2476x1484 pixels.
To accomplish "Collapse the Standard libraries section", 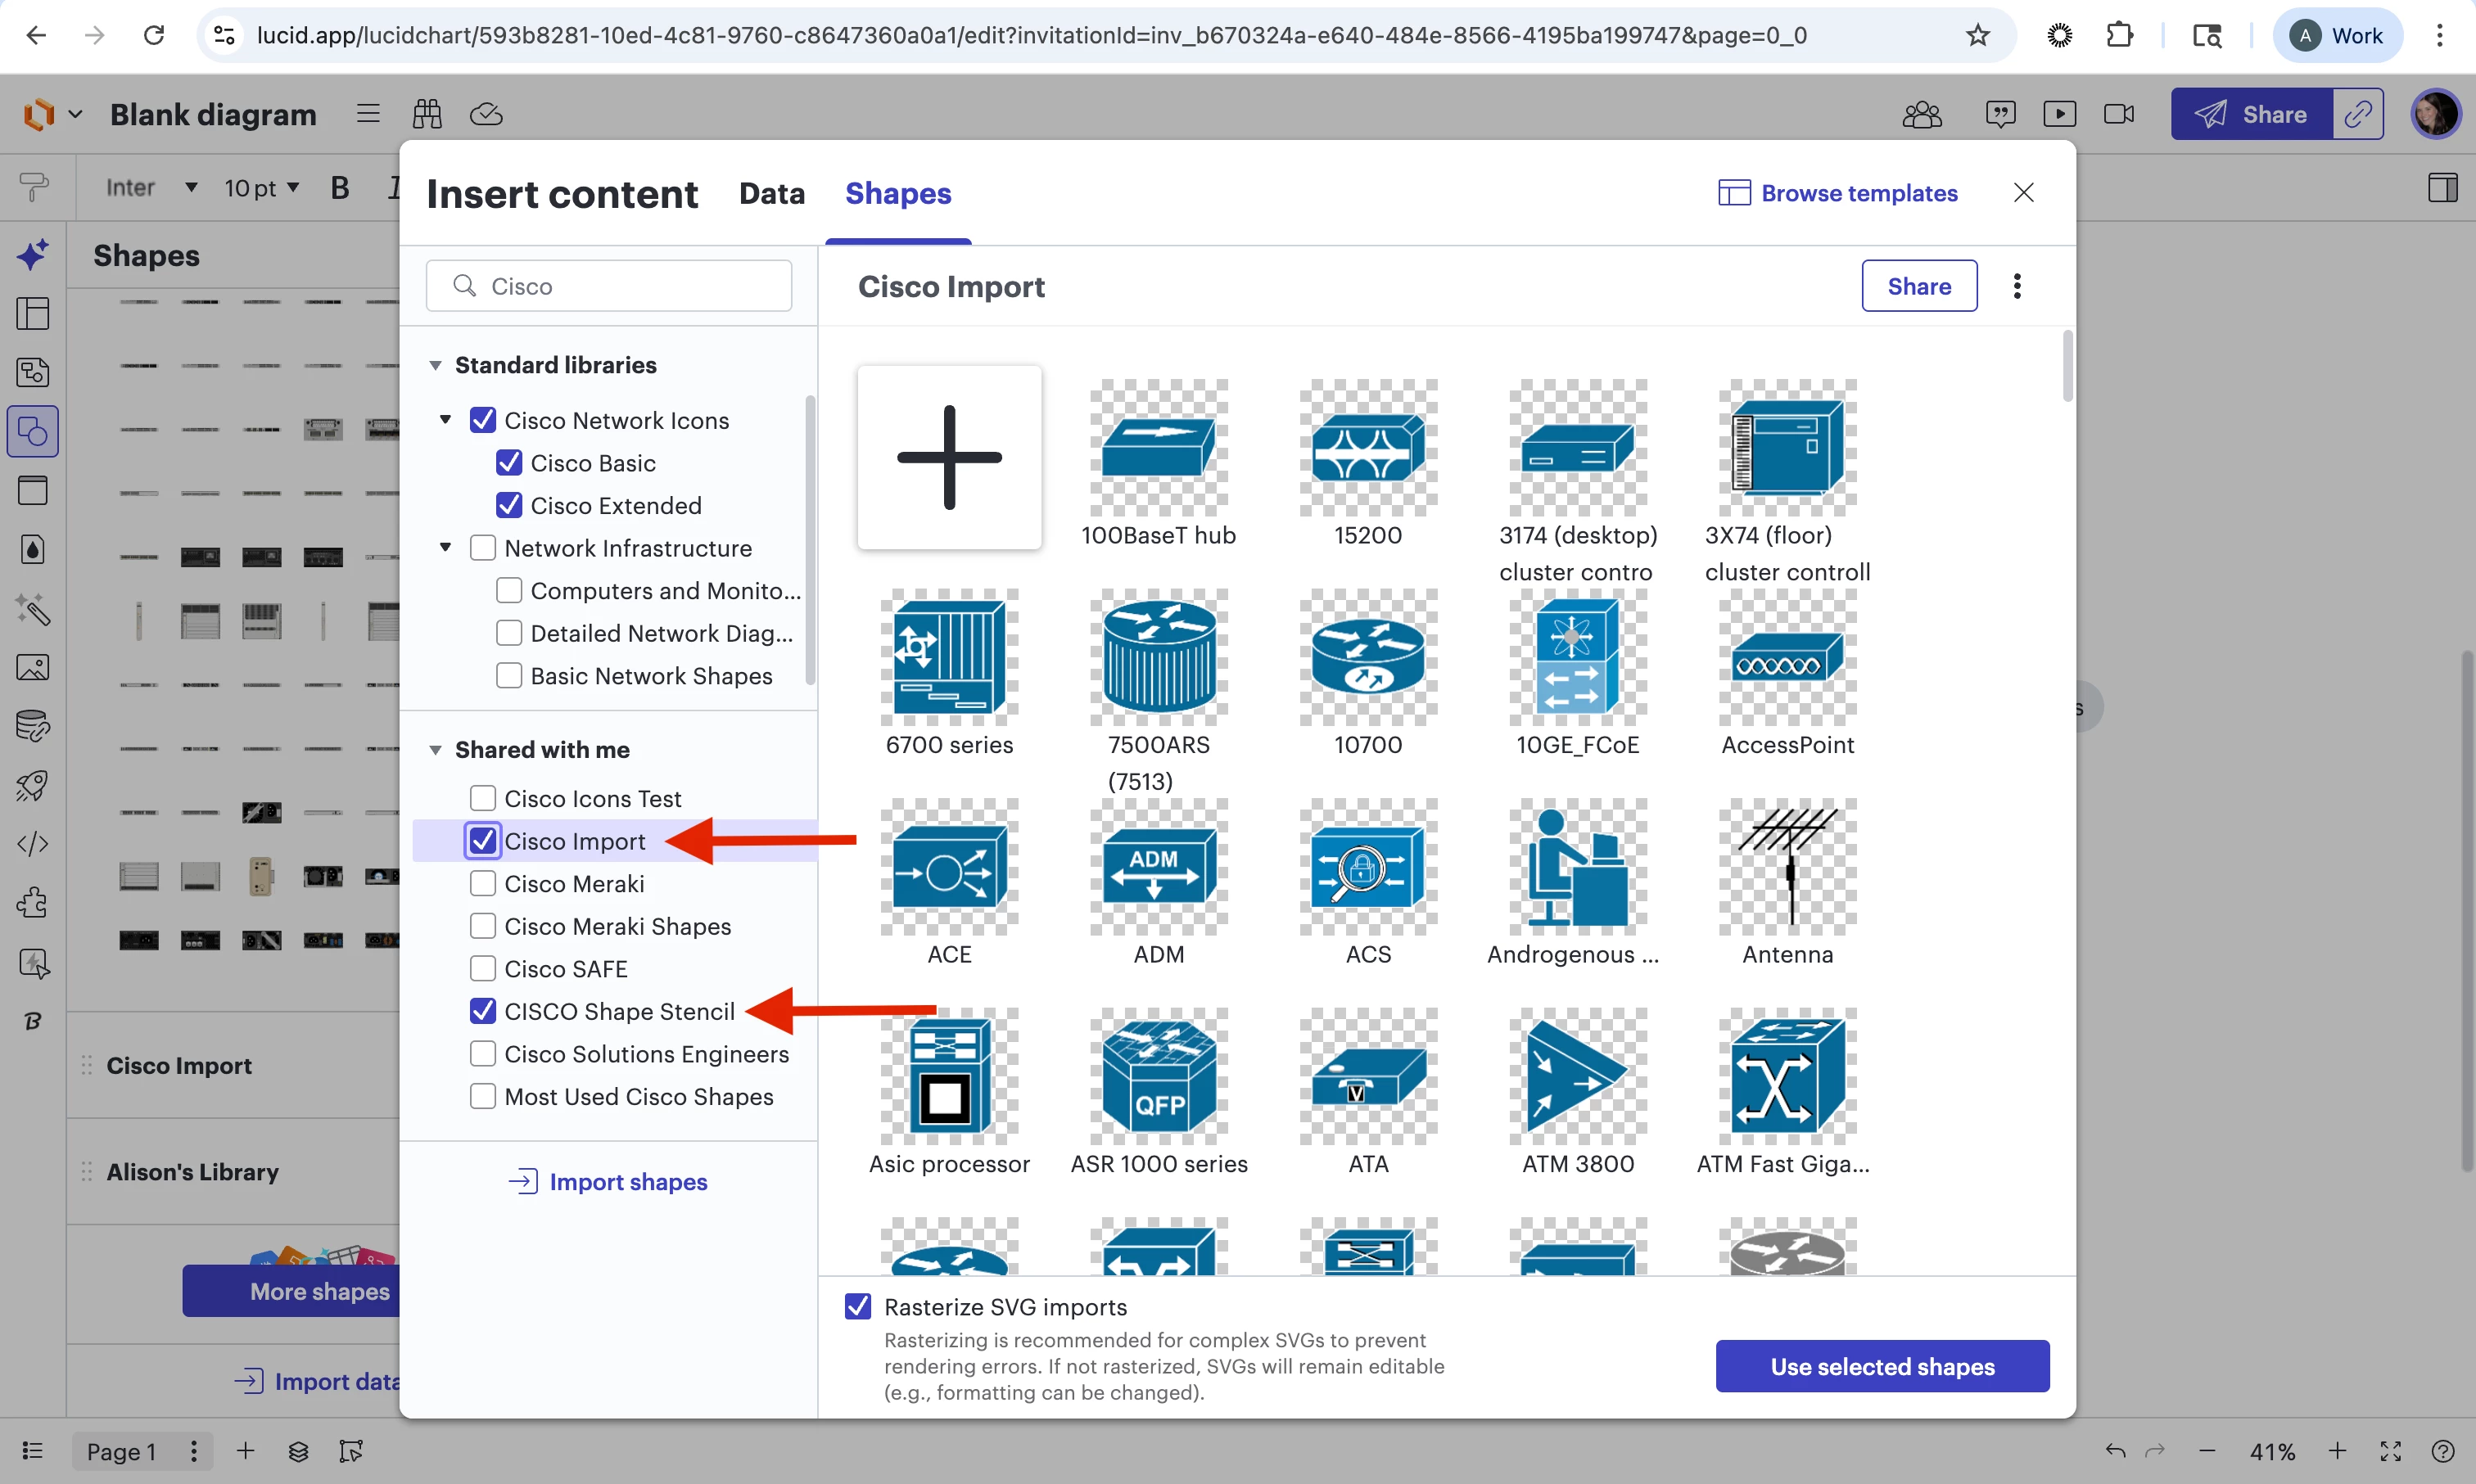I will 435,365.
